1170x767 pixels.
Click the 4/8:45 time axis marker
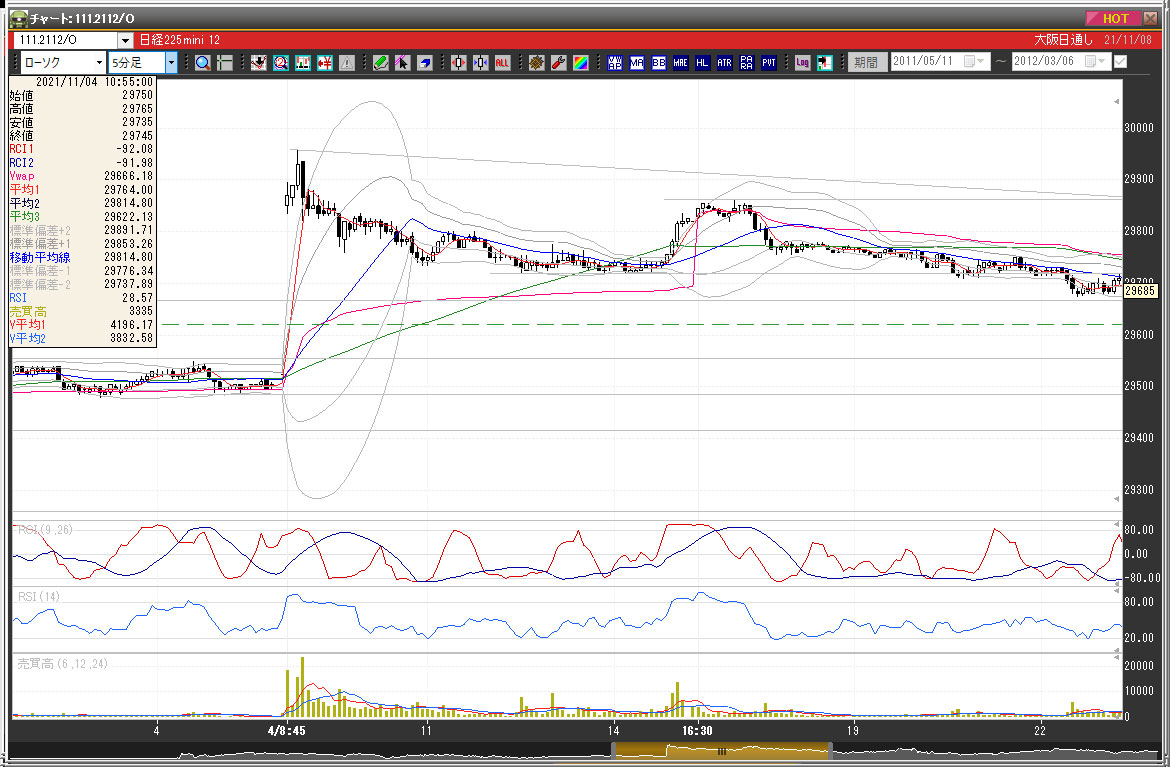(x=287, y=730)
